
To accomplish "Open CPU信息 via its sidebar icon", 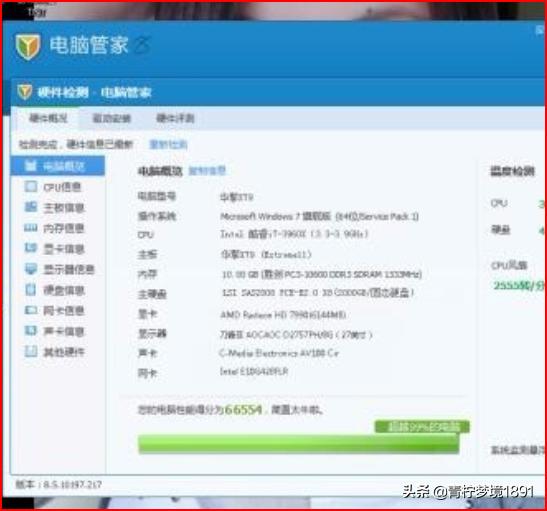I will point(31,187).
